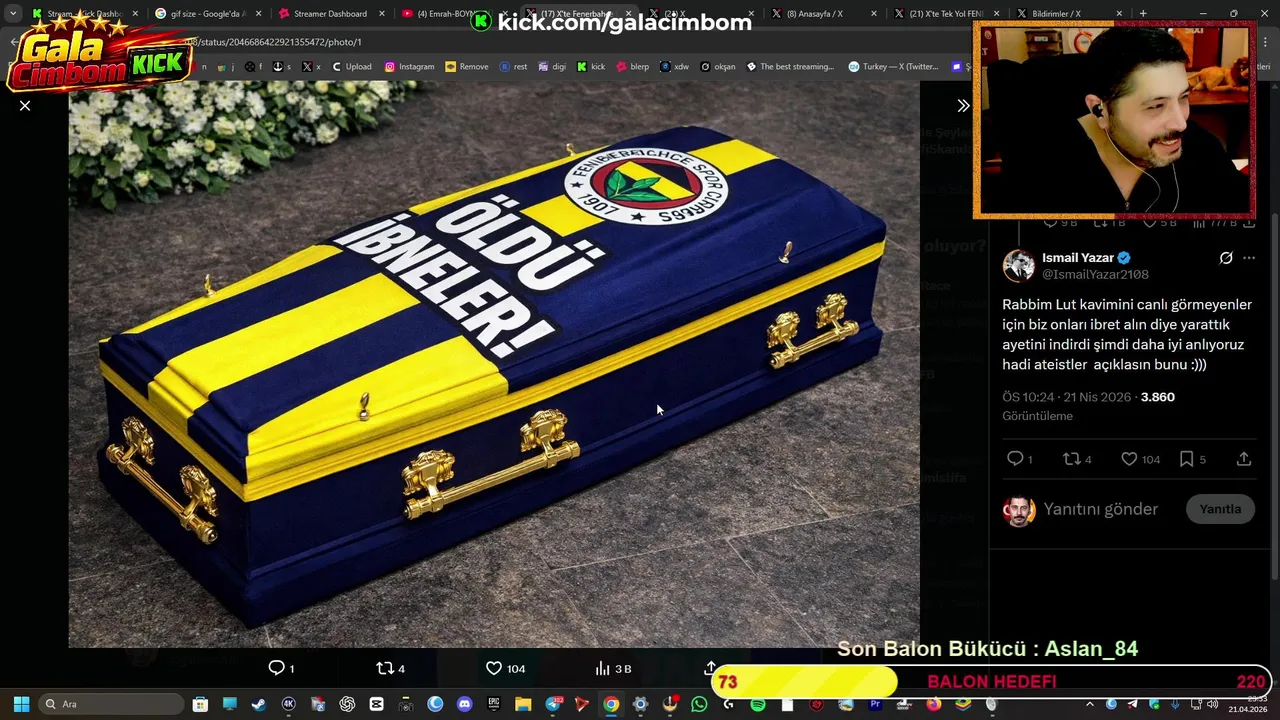Open Epic Games launcher in taskbar
Viewport: 1280px width, 720px height.
click(x=494, y=704)
